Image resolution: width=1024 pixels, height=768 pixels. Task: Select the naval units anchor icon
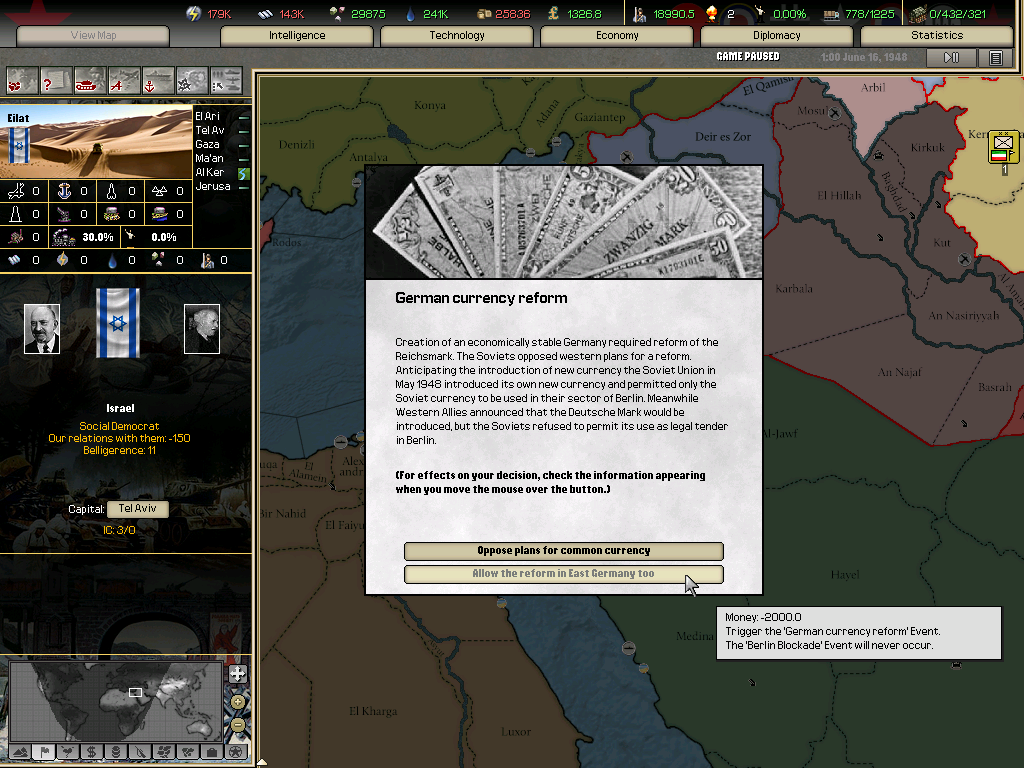click(x=158, y=80)
